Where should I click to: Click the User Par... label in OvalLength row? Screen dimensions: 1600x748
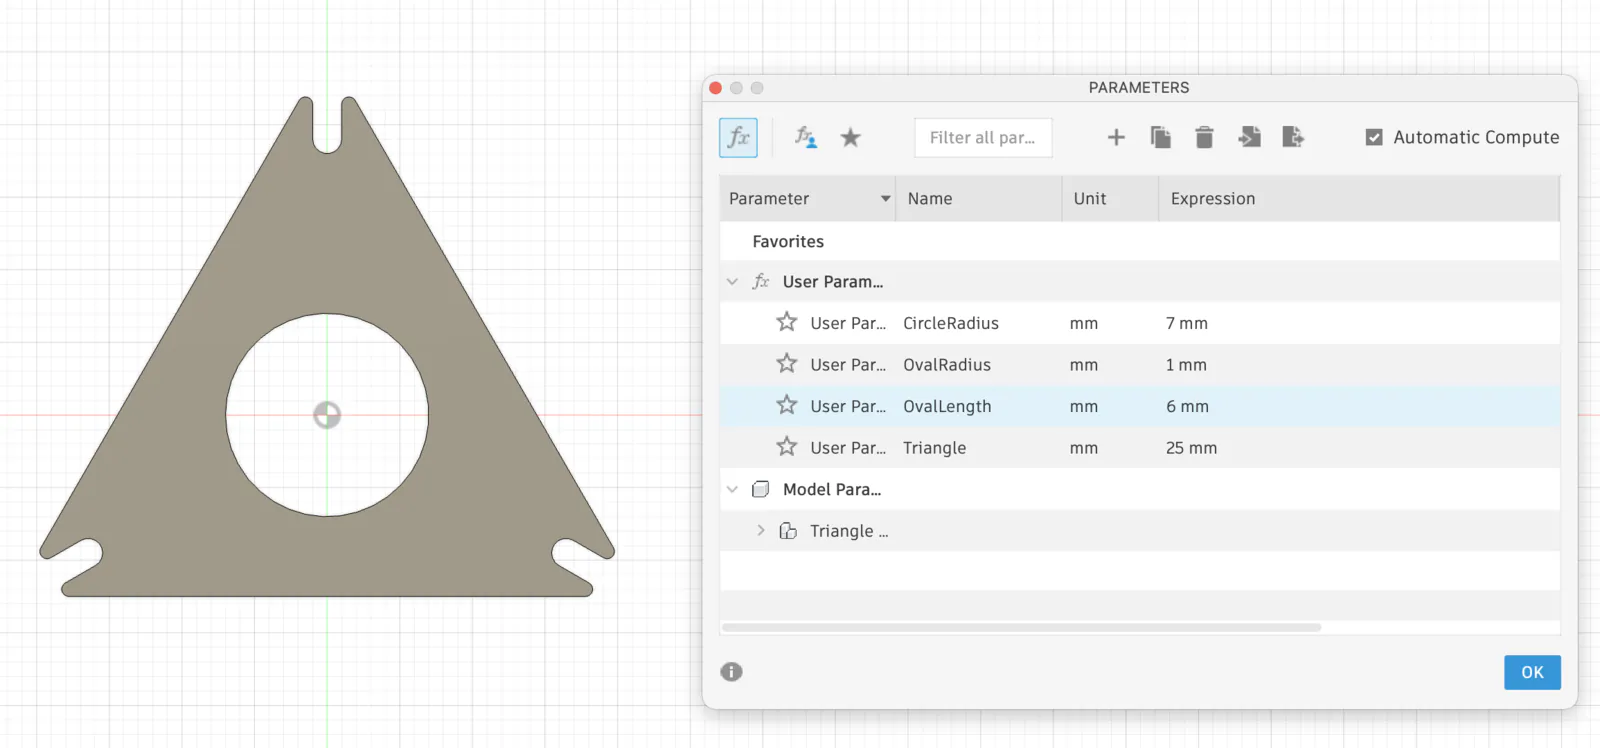[x=848, y=406]
